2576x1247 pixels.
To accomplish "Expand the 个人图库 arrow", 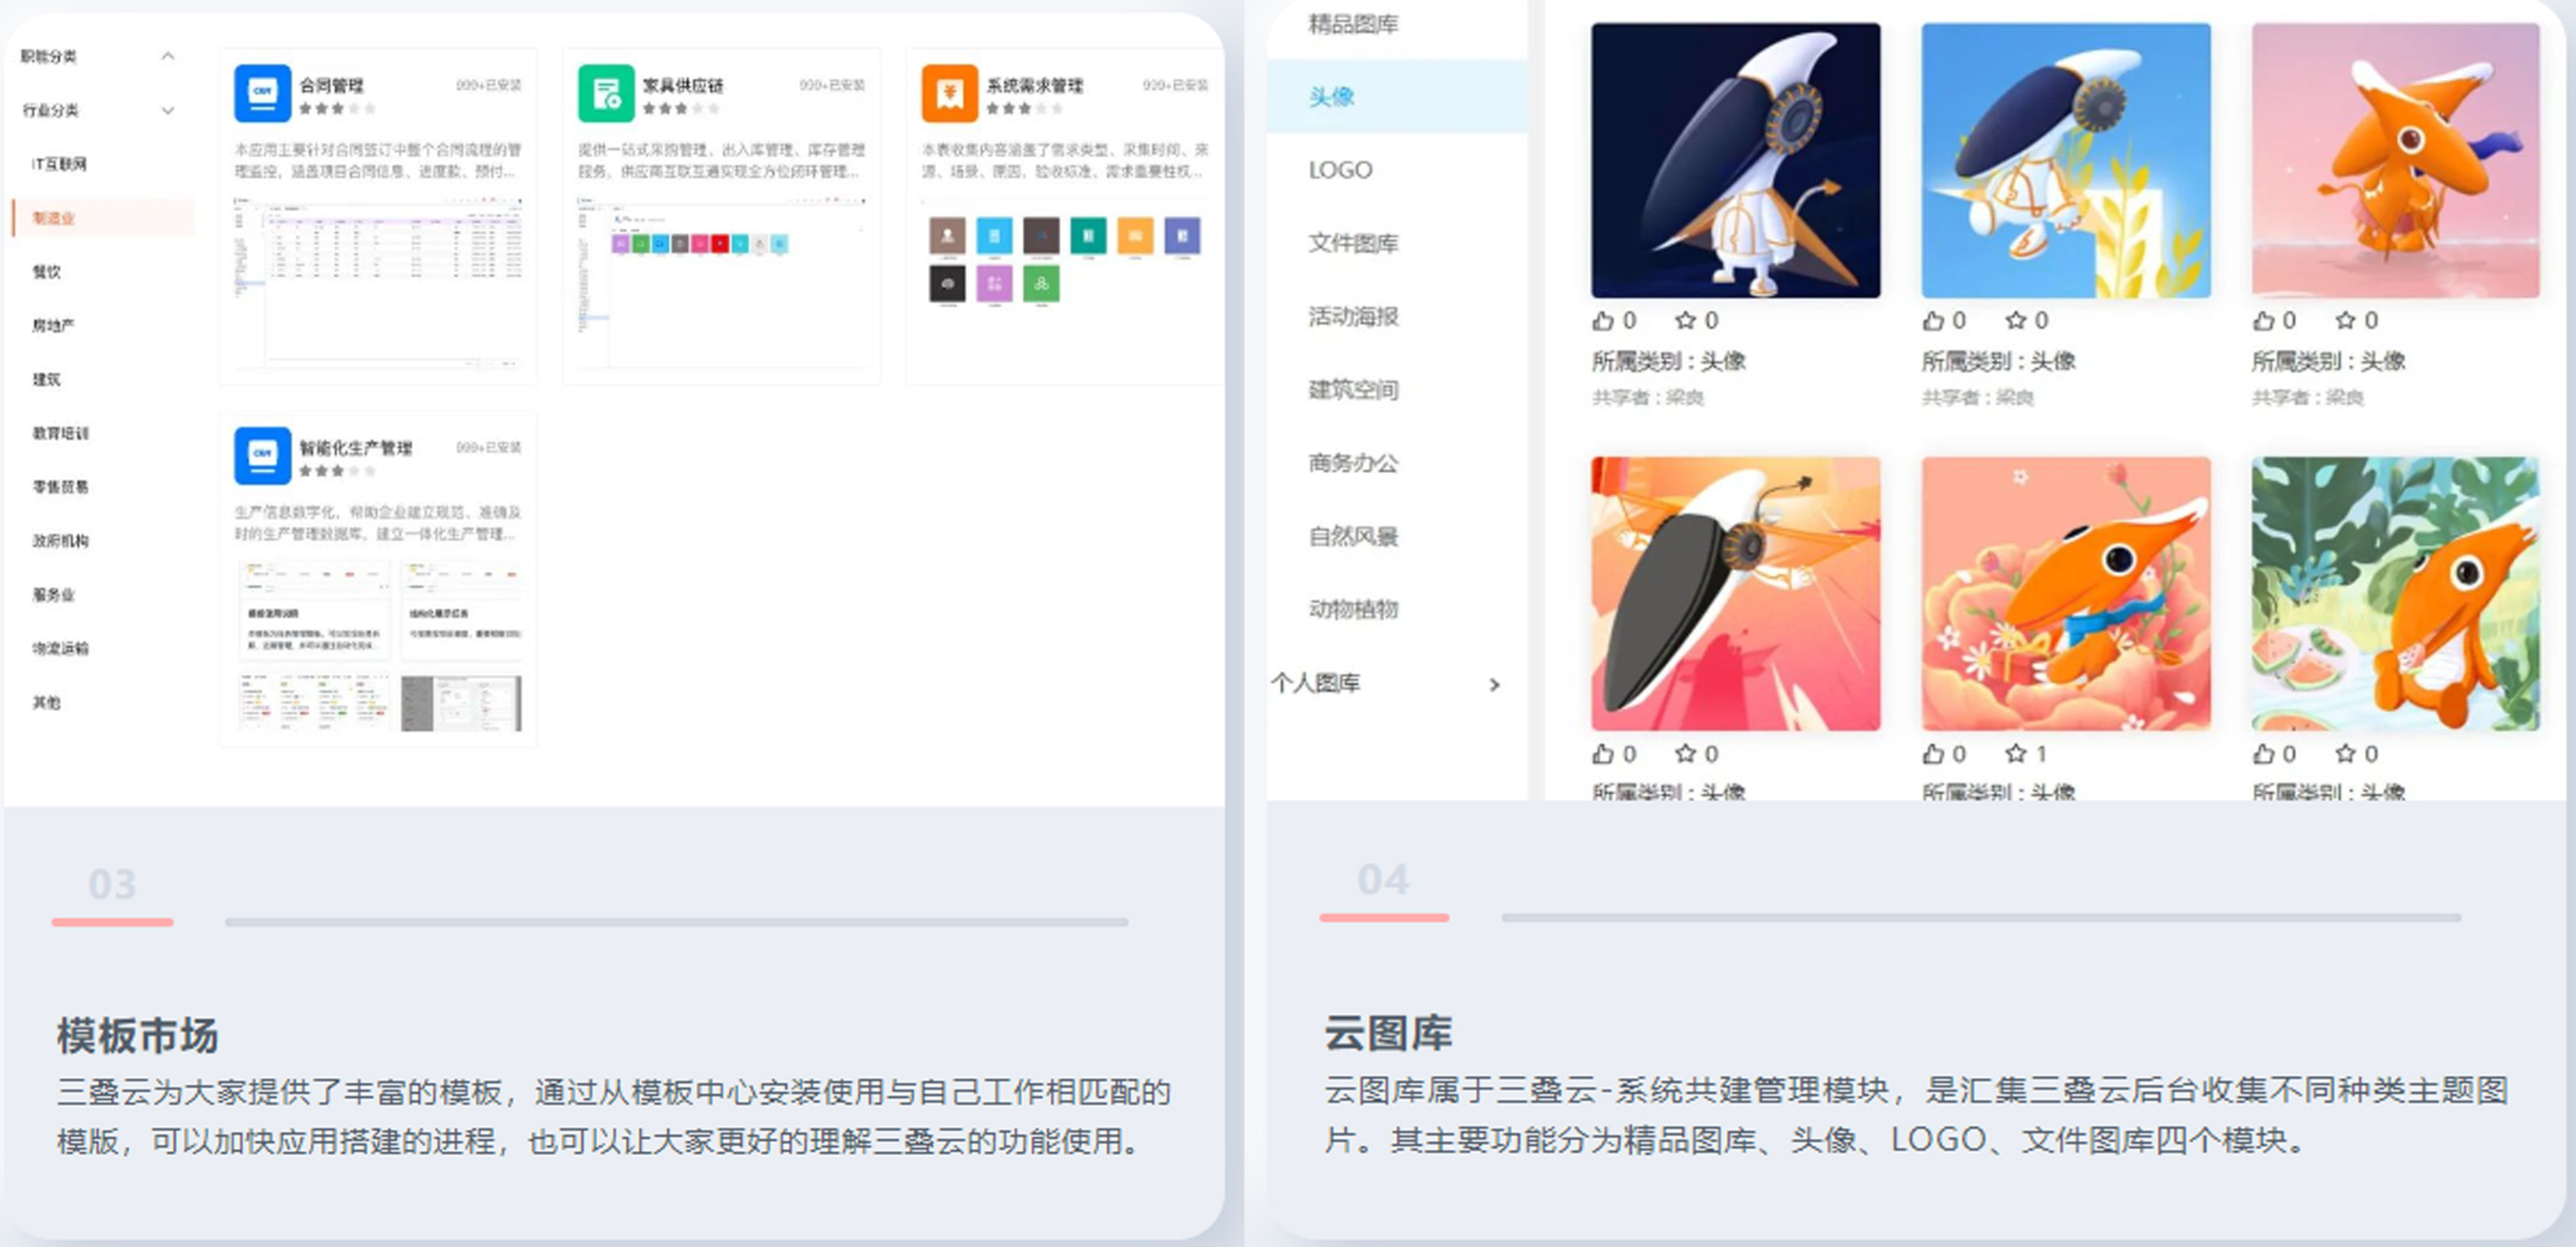I will pyautogui.click(x=1494, y=684).
